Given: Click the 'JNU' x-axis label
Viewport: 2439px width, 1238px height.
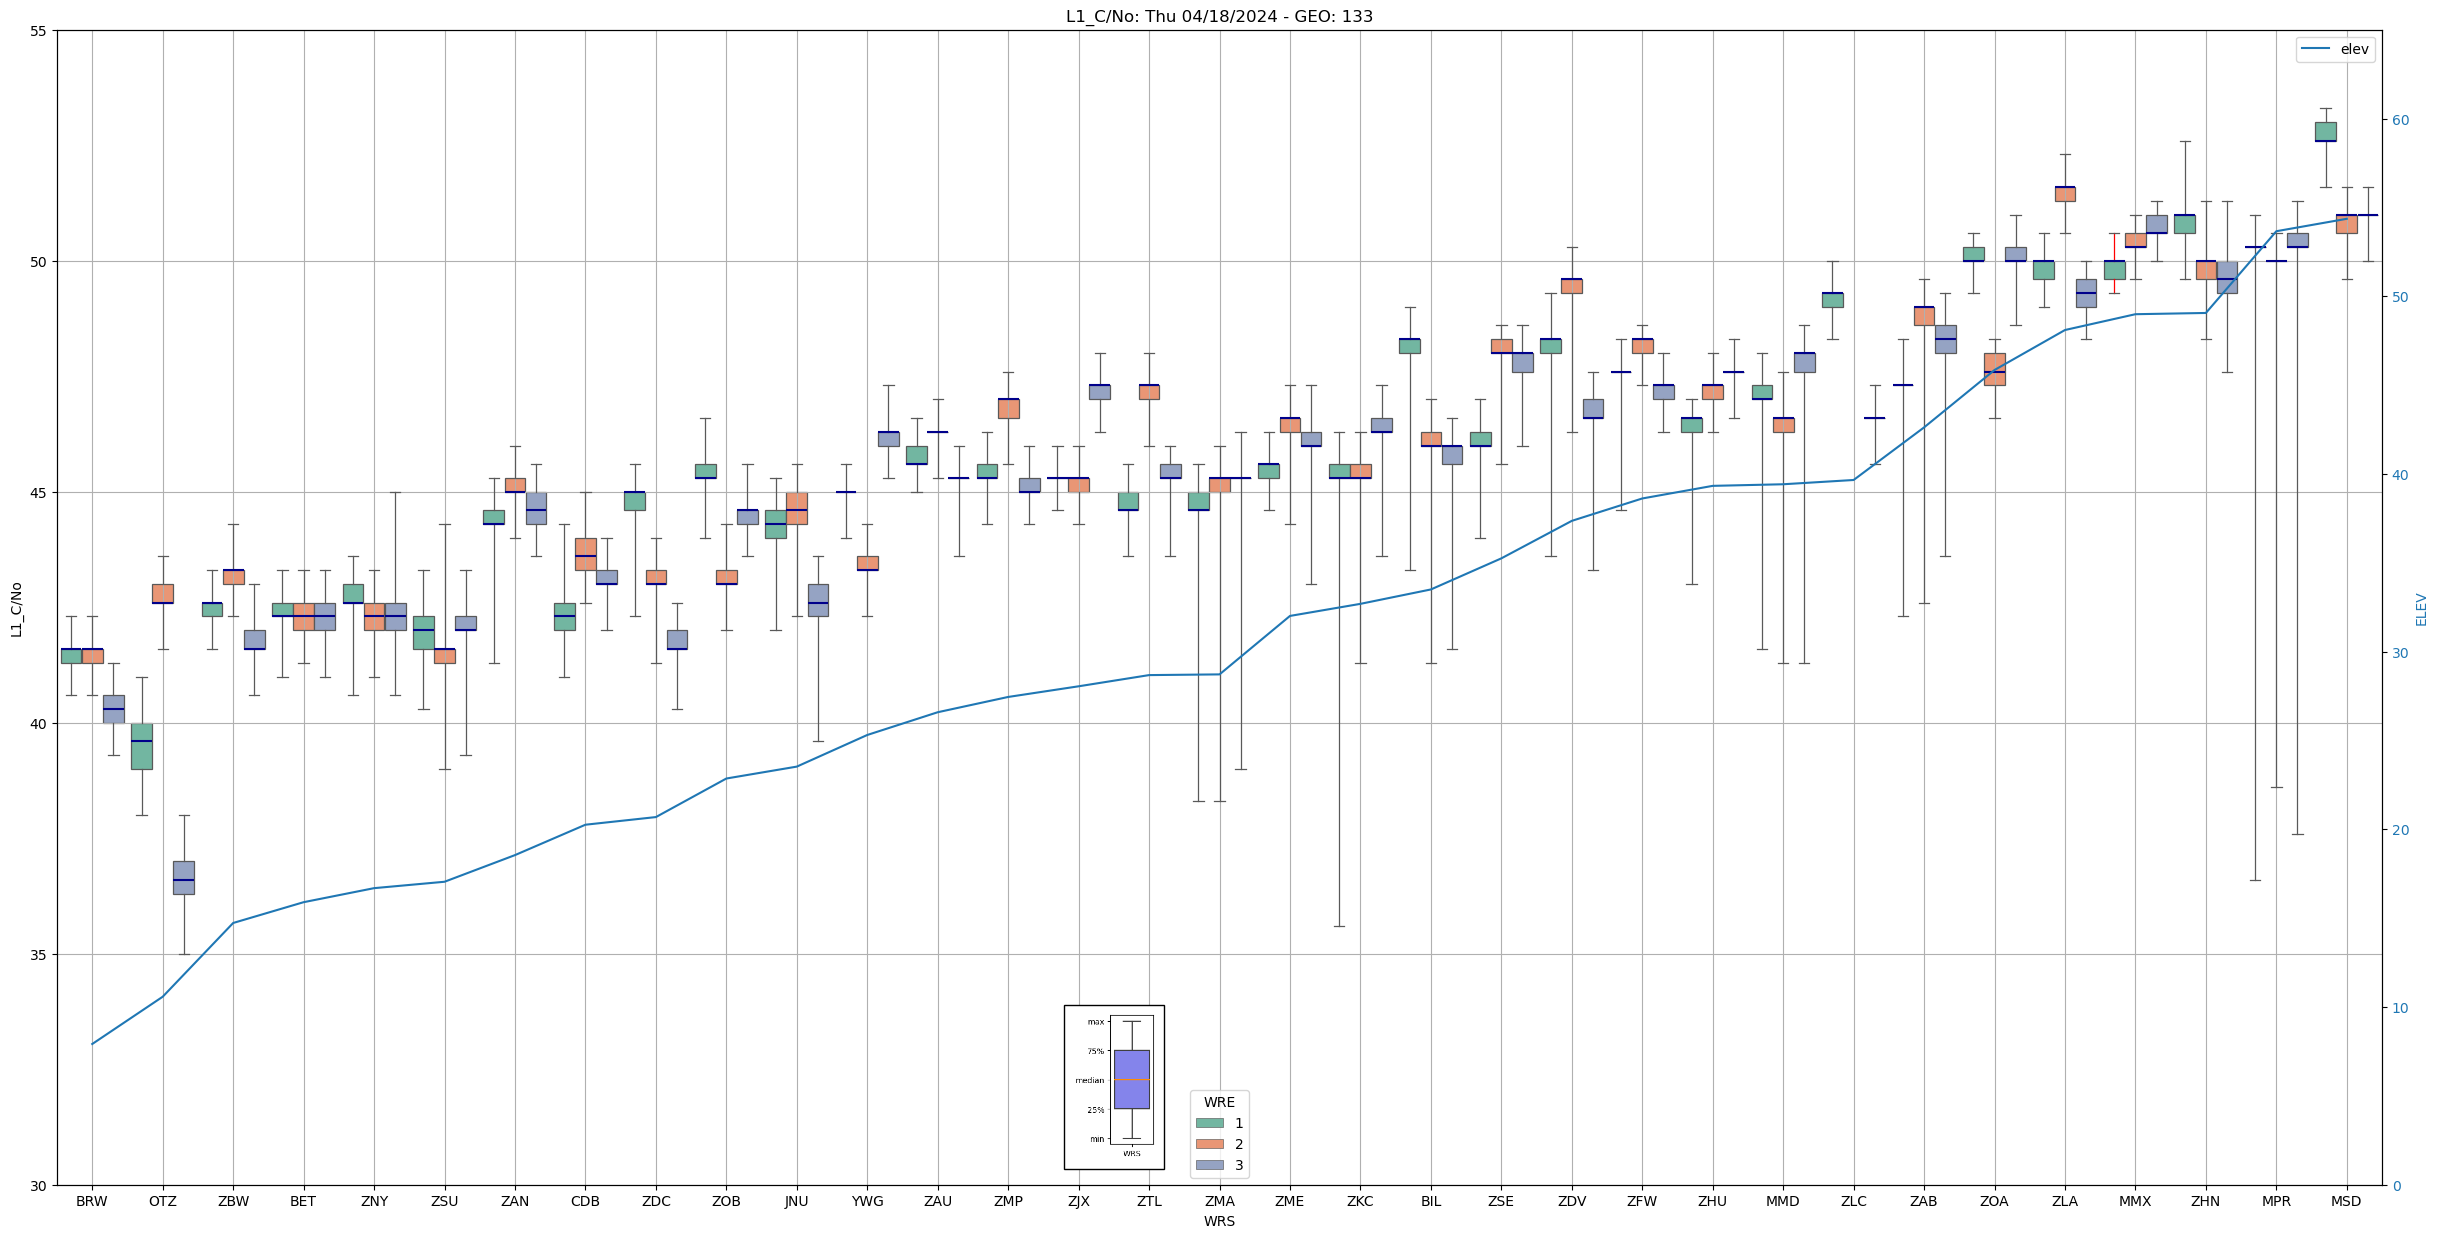Looking at the screenshot, I should (796, 1201).
